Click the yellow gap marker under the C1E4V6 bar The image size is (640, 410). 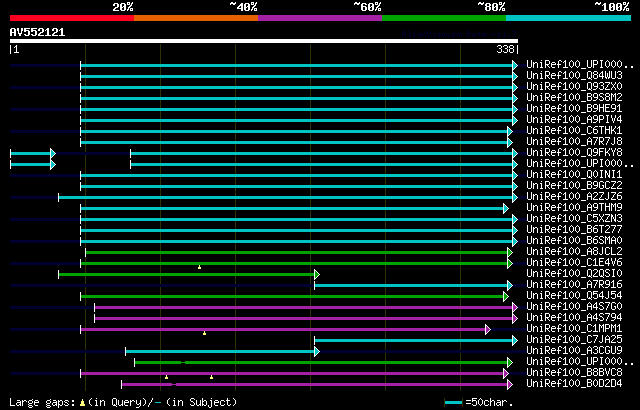(x=199, y=267)
